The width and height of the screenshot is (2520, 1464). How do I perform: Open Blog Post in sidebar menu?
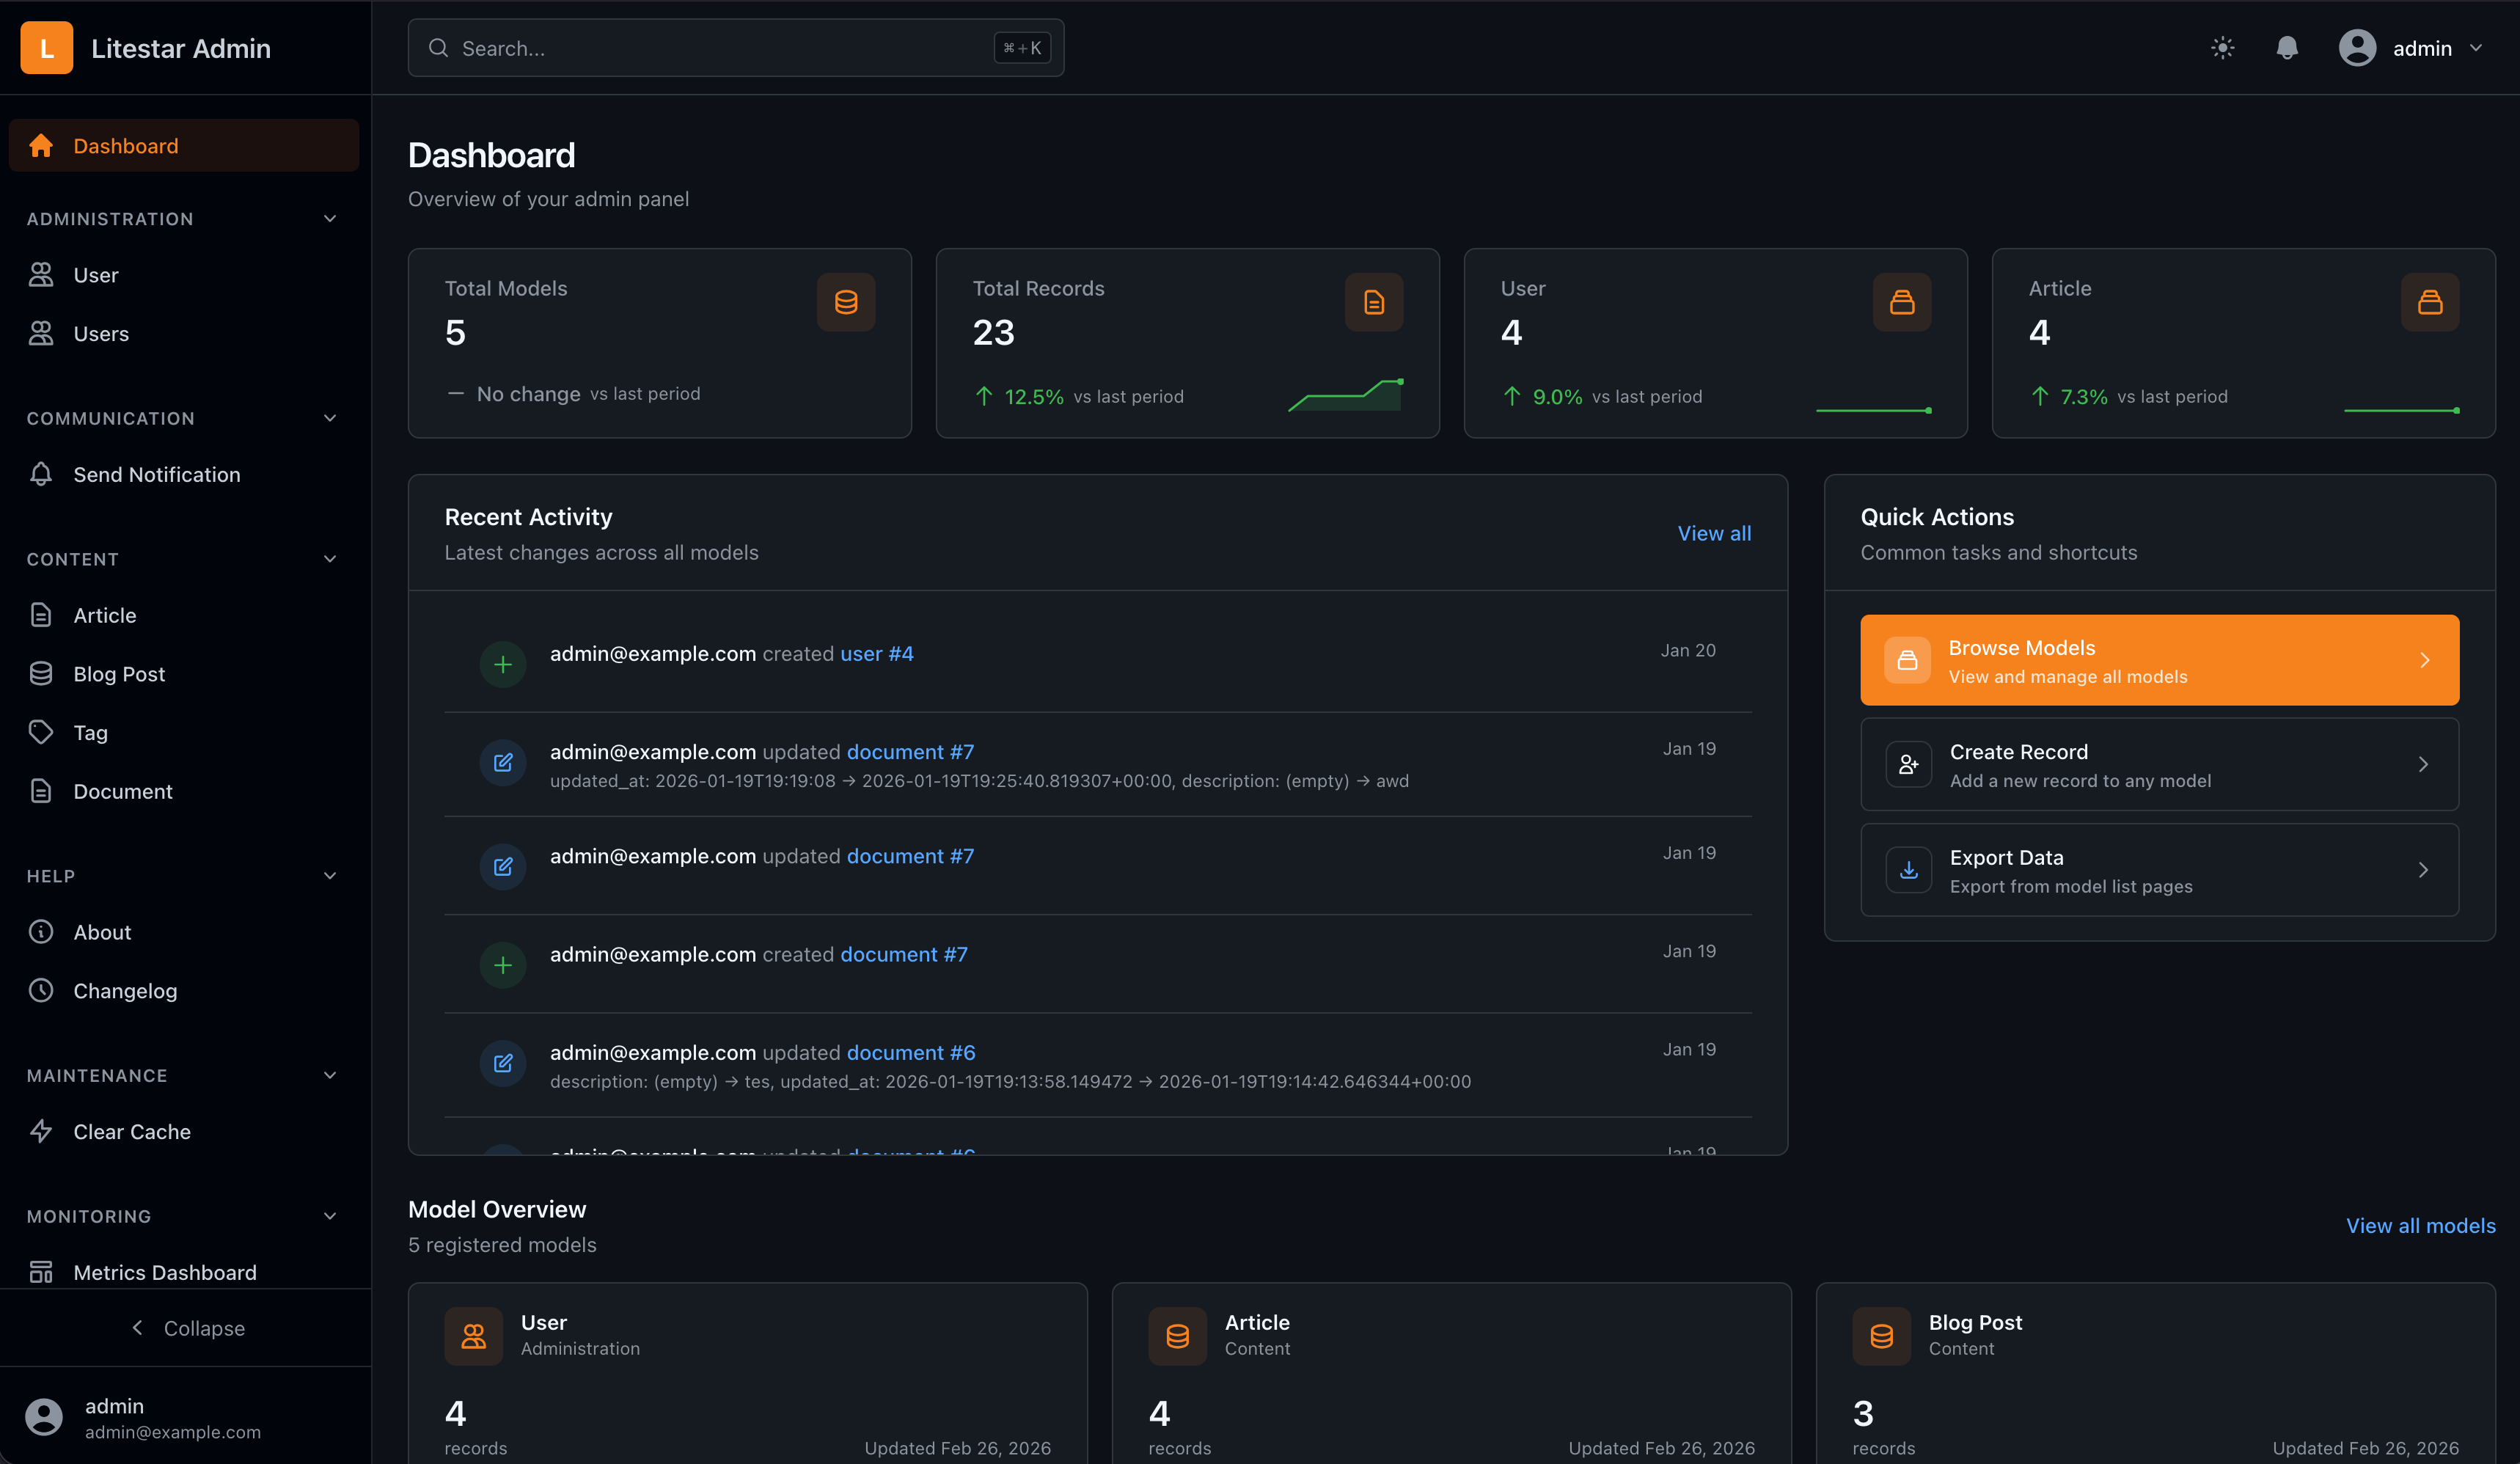[x=119, y=674]
